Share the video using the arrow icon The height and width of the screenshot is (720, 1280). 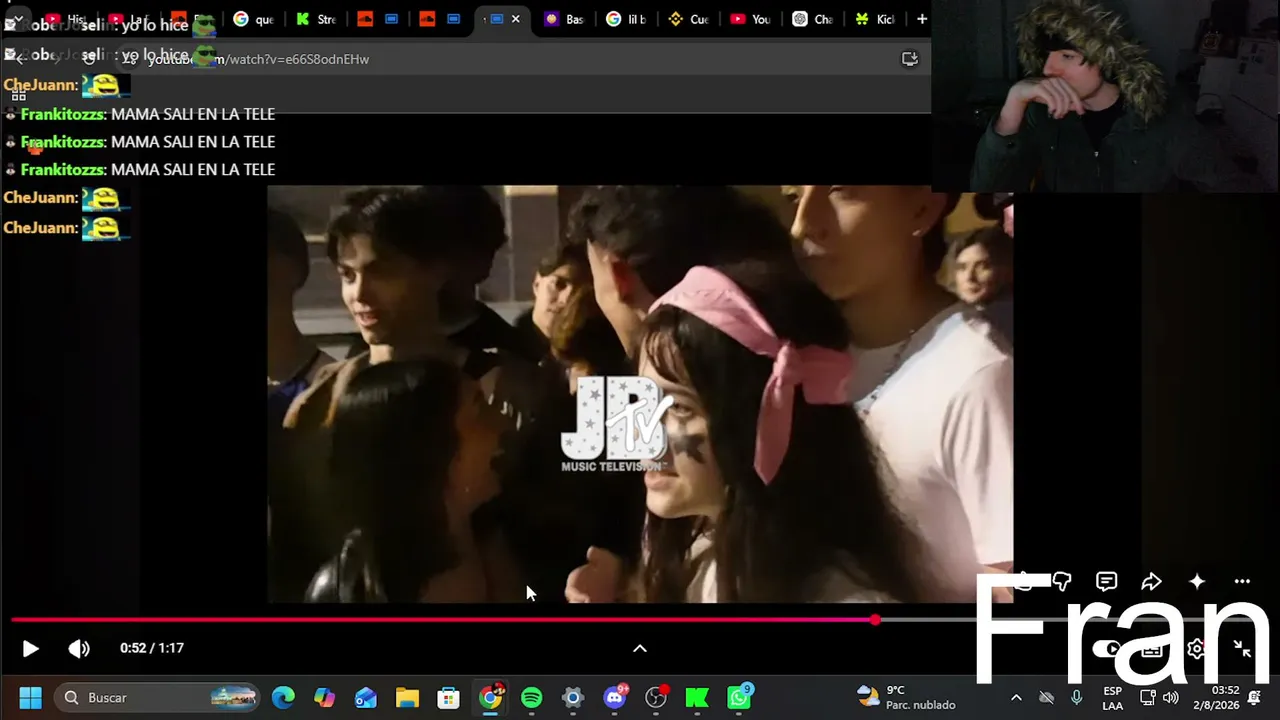click(1151, 581)
